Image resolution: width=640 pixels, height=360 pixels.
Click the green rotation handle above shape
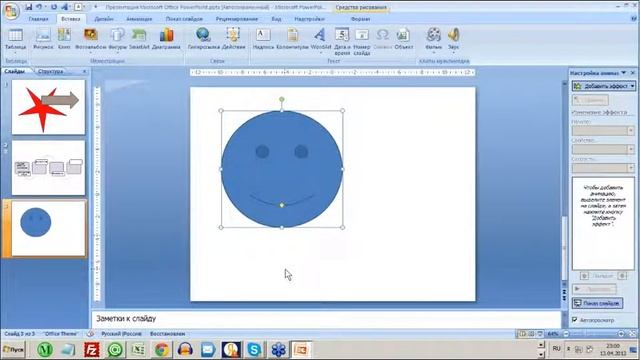282,99
